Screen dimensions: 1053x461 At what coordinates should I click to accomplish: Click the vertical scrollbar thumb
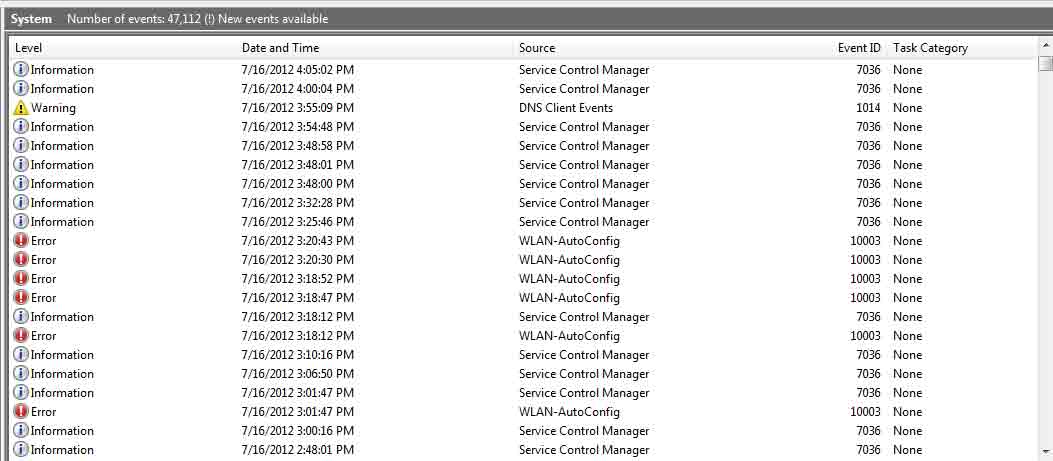(x=1045, y=64)
